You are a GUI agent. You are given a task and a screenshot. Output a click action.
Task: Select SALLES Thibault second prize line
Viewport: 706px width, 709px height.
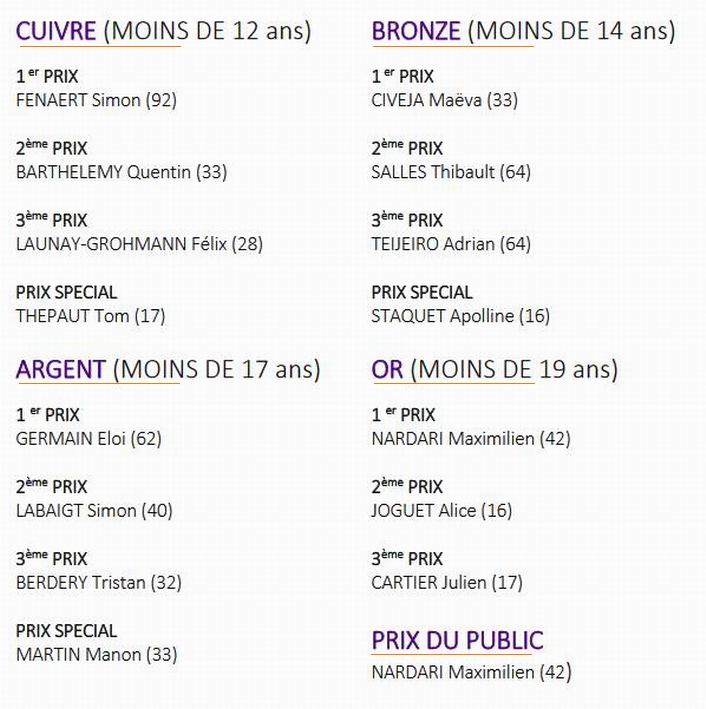450,172
